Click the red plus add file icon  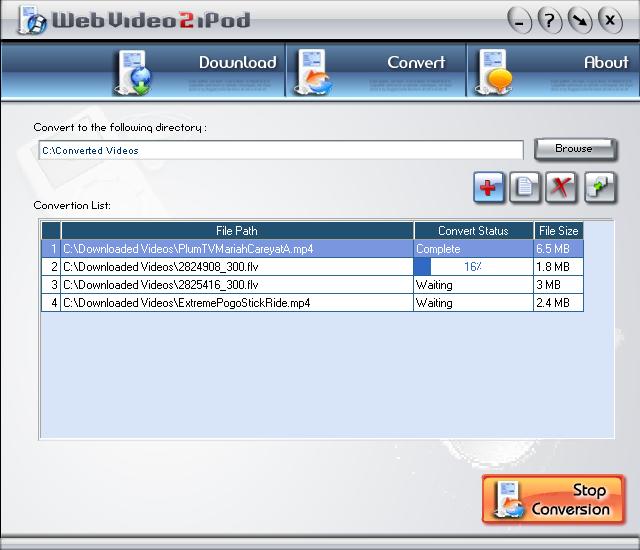tap(488, 188)
